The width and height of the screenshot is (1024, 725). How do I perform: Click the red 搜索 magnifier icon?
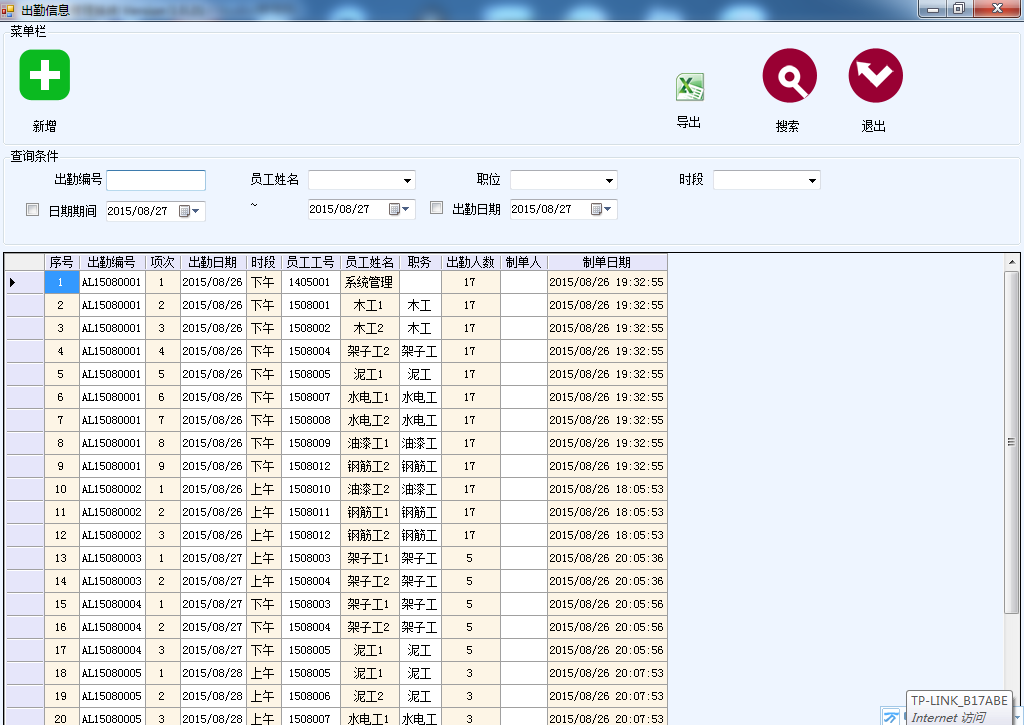click(x=790, y=76)
